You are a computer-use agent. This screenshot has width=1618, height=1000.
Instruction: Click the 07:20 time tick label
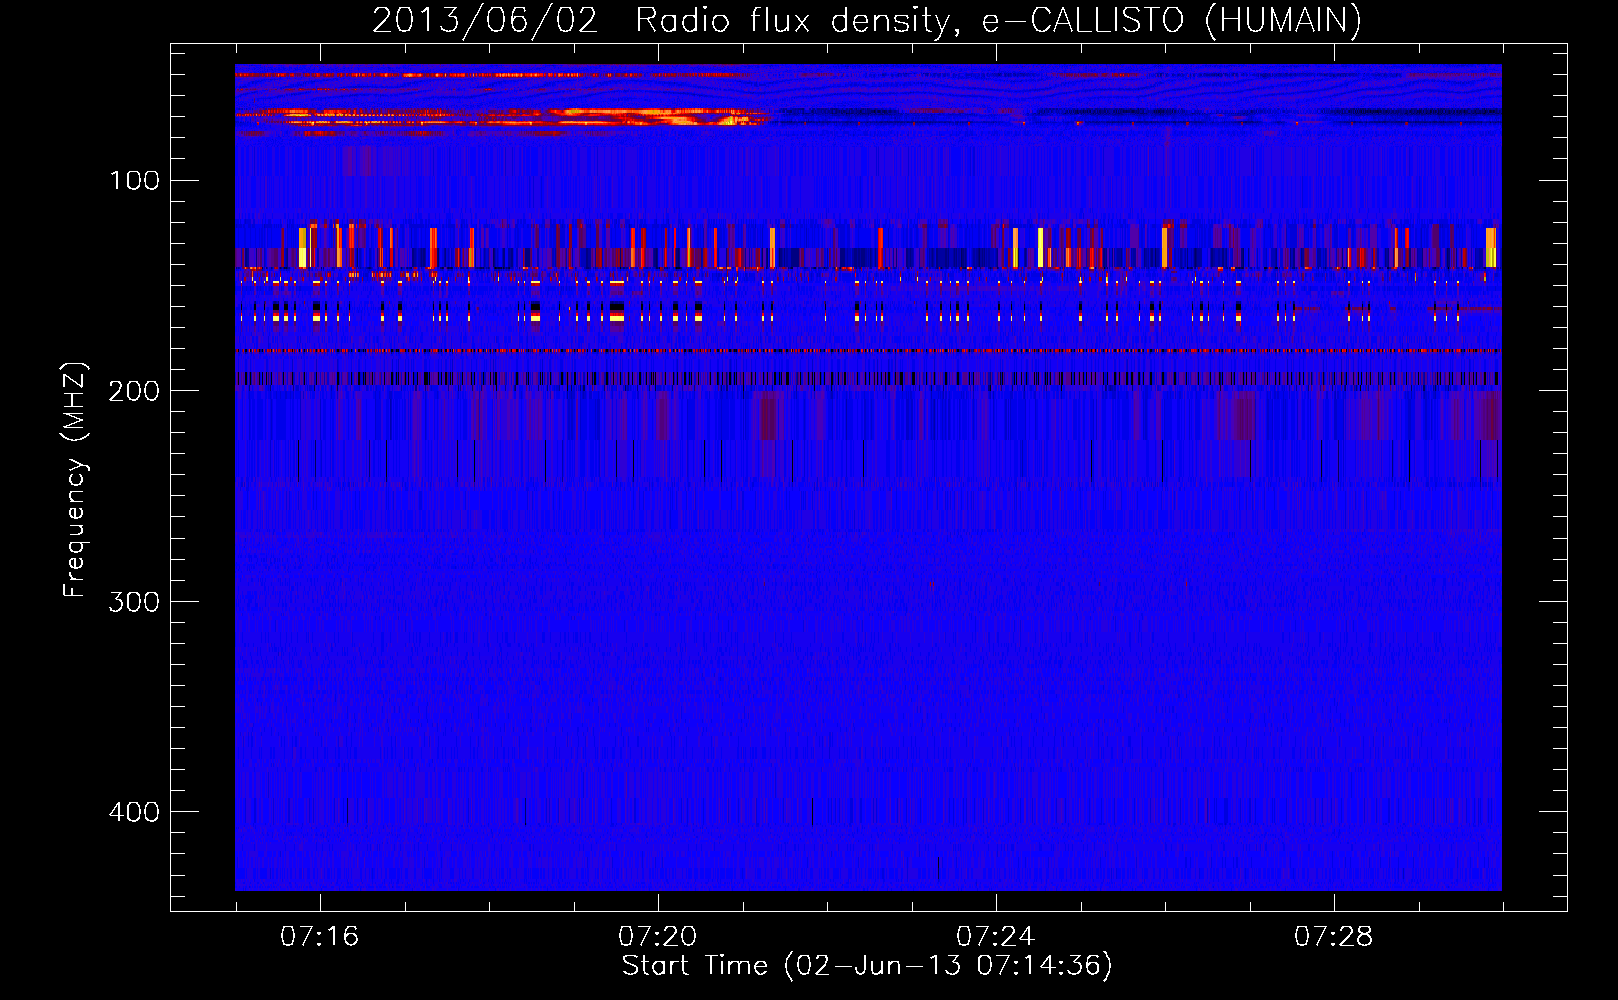[657, 937]
